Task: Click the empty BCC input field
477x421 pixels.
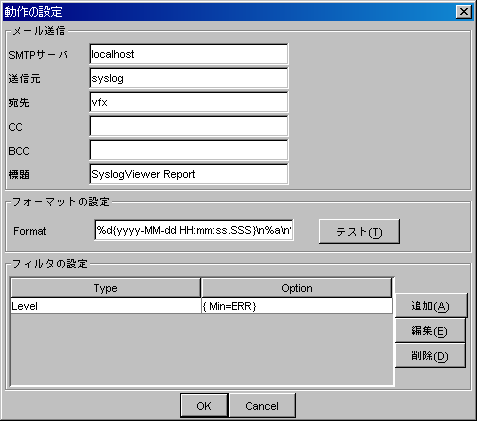Action: pyautogui.click(x=189, y=150)
